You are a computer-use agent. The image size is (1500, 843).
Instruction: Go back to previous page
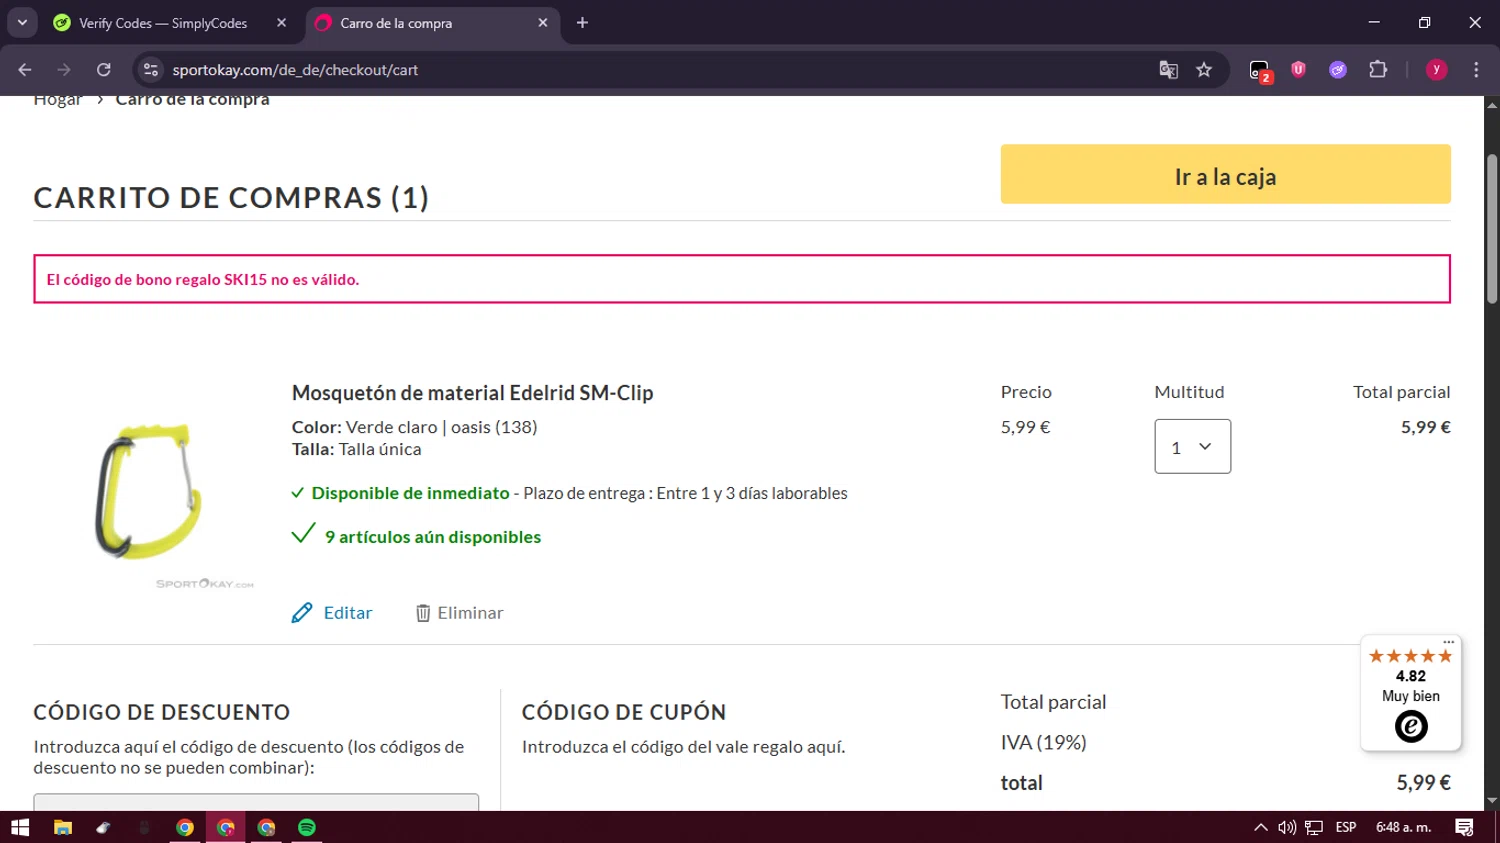[x=25, y=70]
